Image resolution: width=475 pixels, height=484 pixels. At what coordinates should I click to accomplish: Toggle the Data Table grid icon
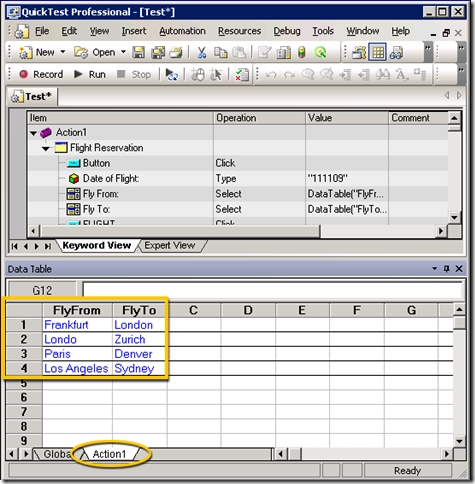(x=378, y=52)
